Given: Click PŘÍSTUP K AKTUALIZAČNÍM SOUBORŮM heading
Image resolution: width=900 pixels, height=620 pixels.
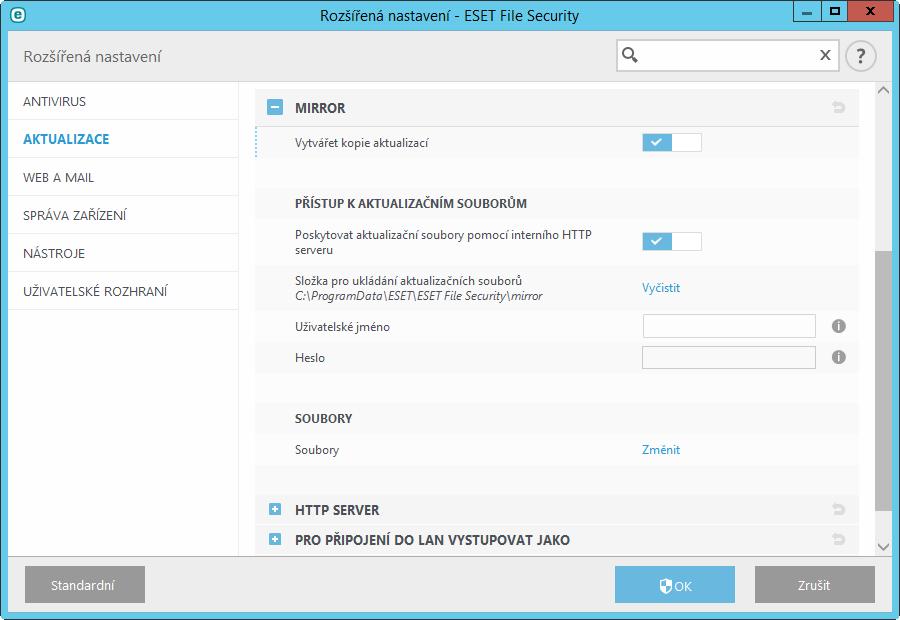Looking at the screenshot, I should click(411, 203).
